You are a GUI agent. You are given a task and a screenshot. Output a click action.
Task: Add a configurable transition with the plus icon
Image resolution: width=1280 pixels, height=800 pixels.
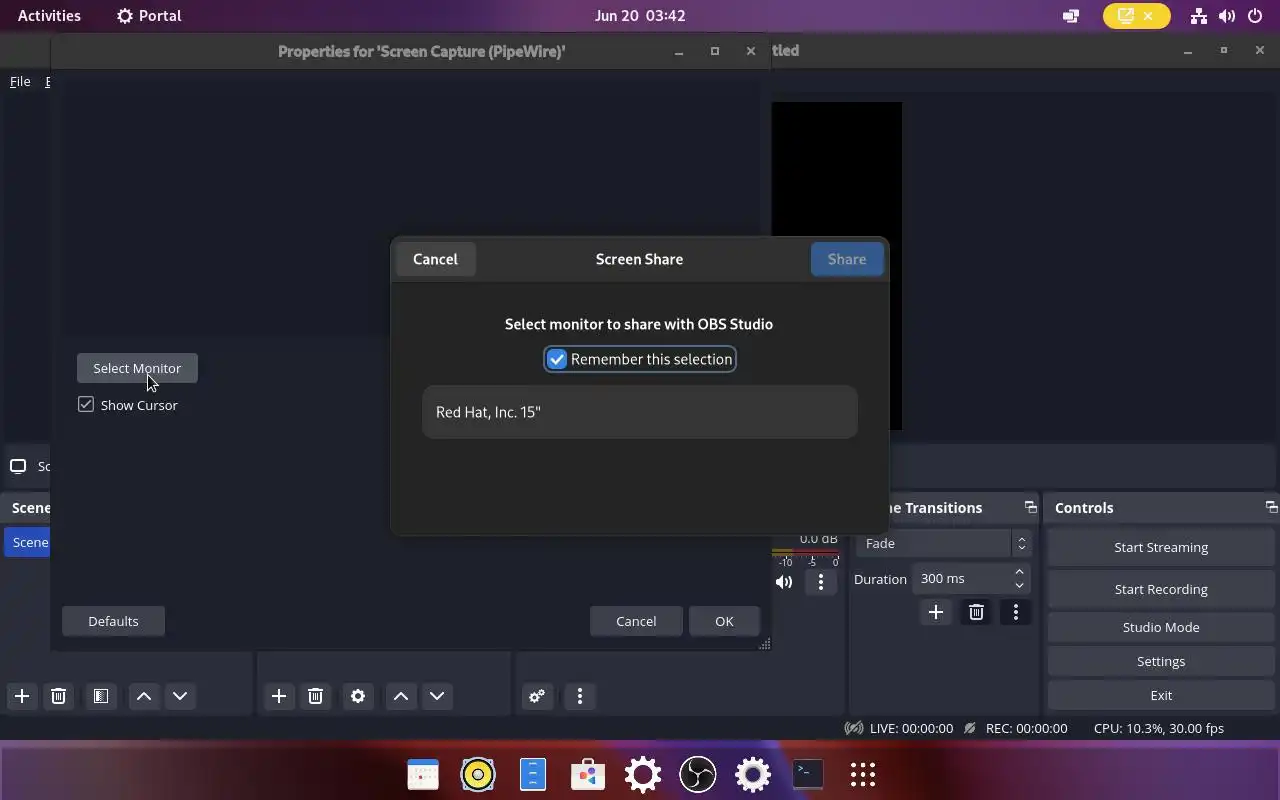(936, 612)
